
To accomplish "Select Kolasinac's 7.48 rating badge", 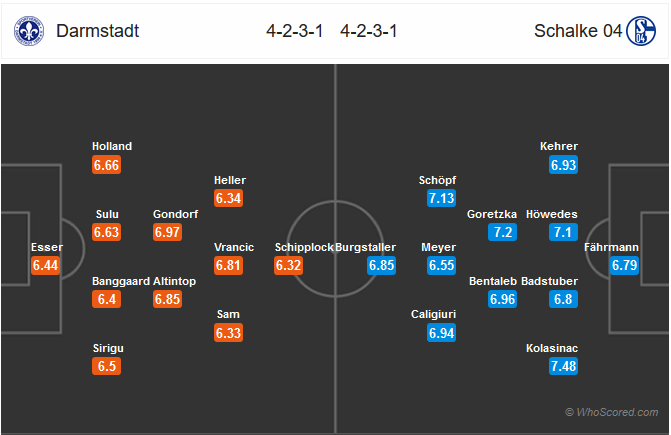I will [x=563, y=366].
